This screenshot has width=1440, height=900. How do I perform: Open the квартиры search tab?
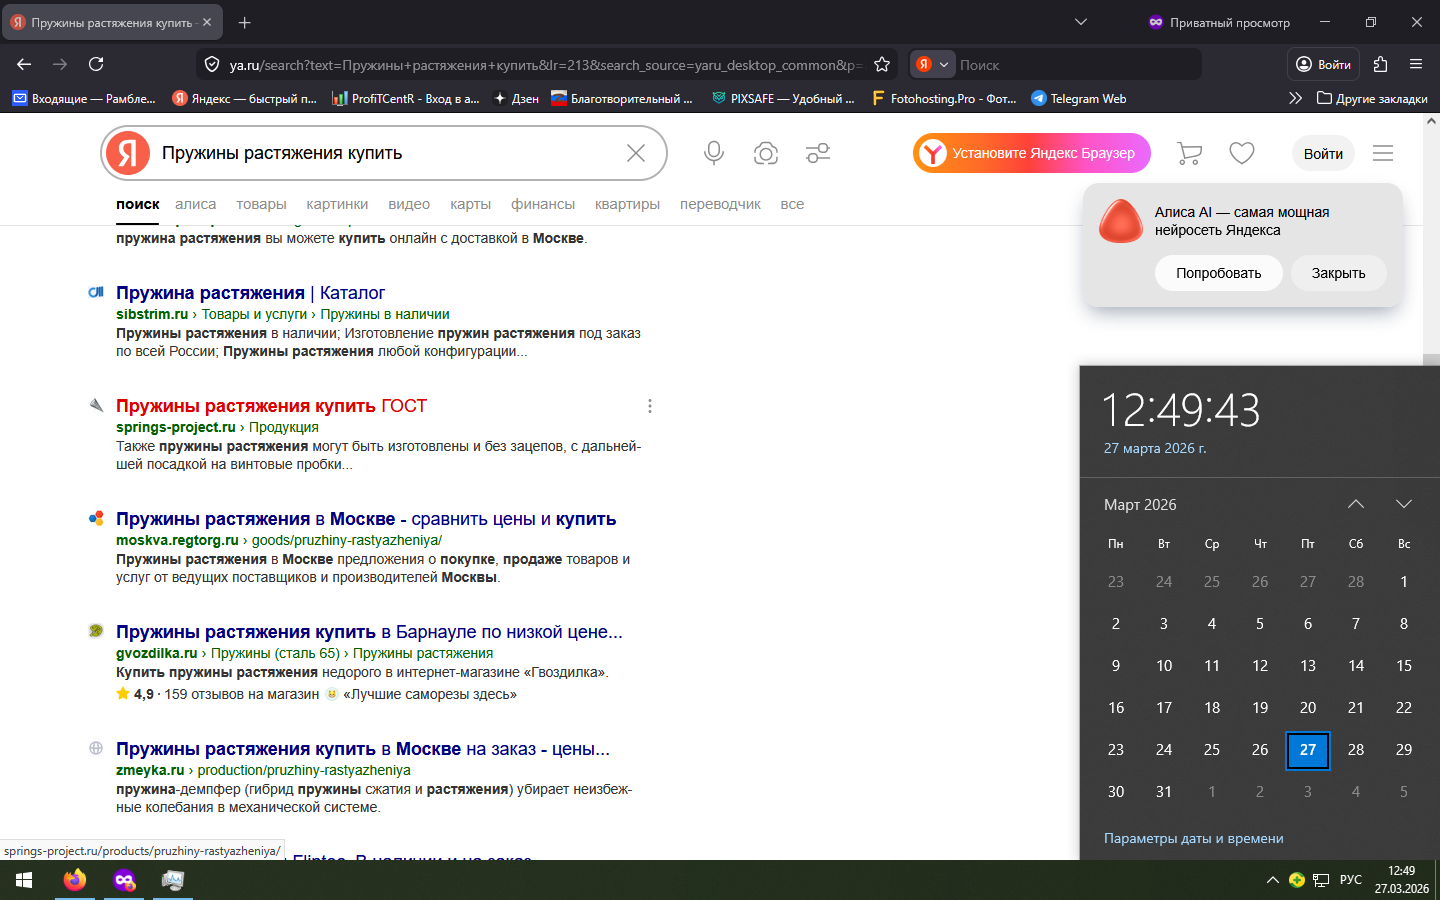627,204
